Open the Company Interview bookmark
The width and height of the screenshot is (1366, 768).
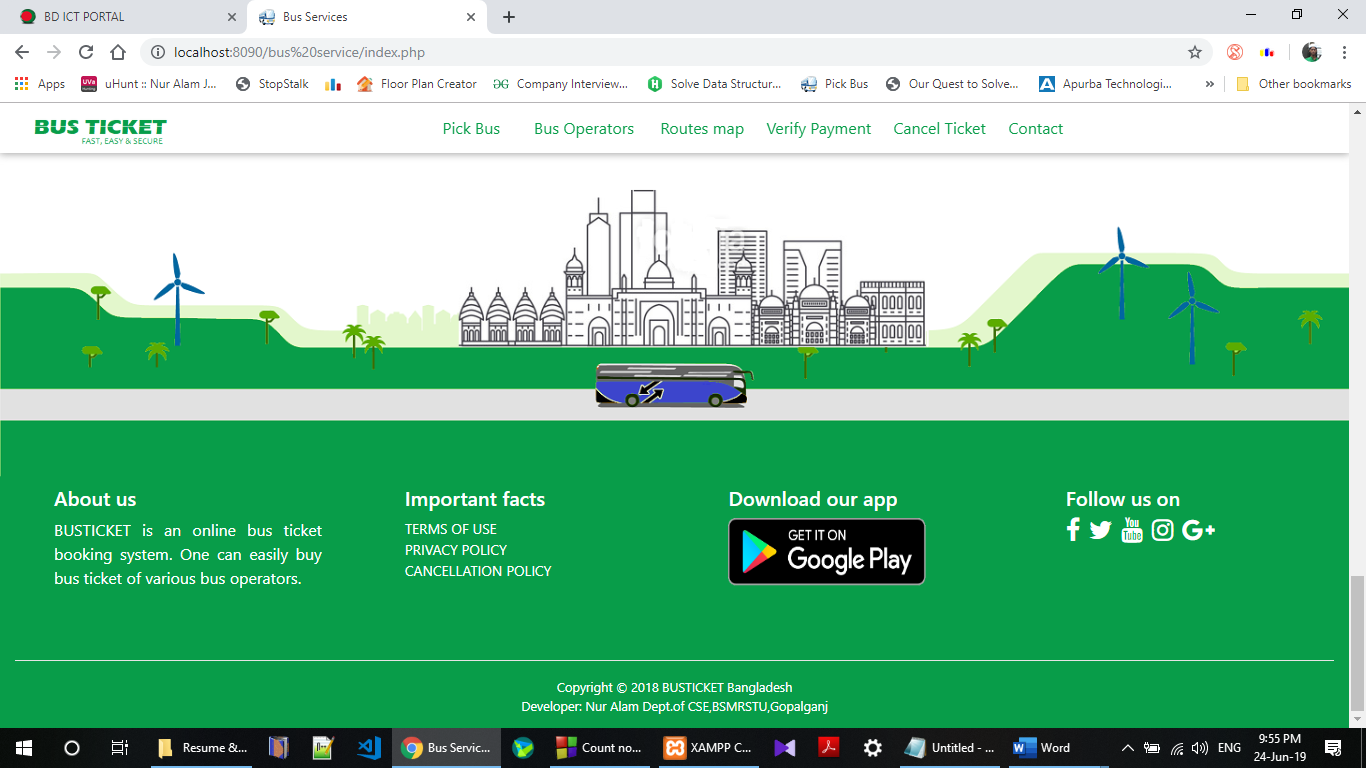click(x=561, y=84)
